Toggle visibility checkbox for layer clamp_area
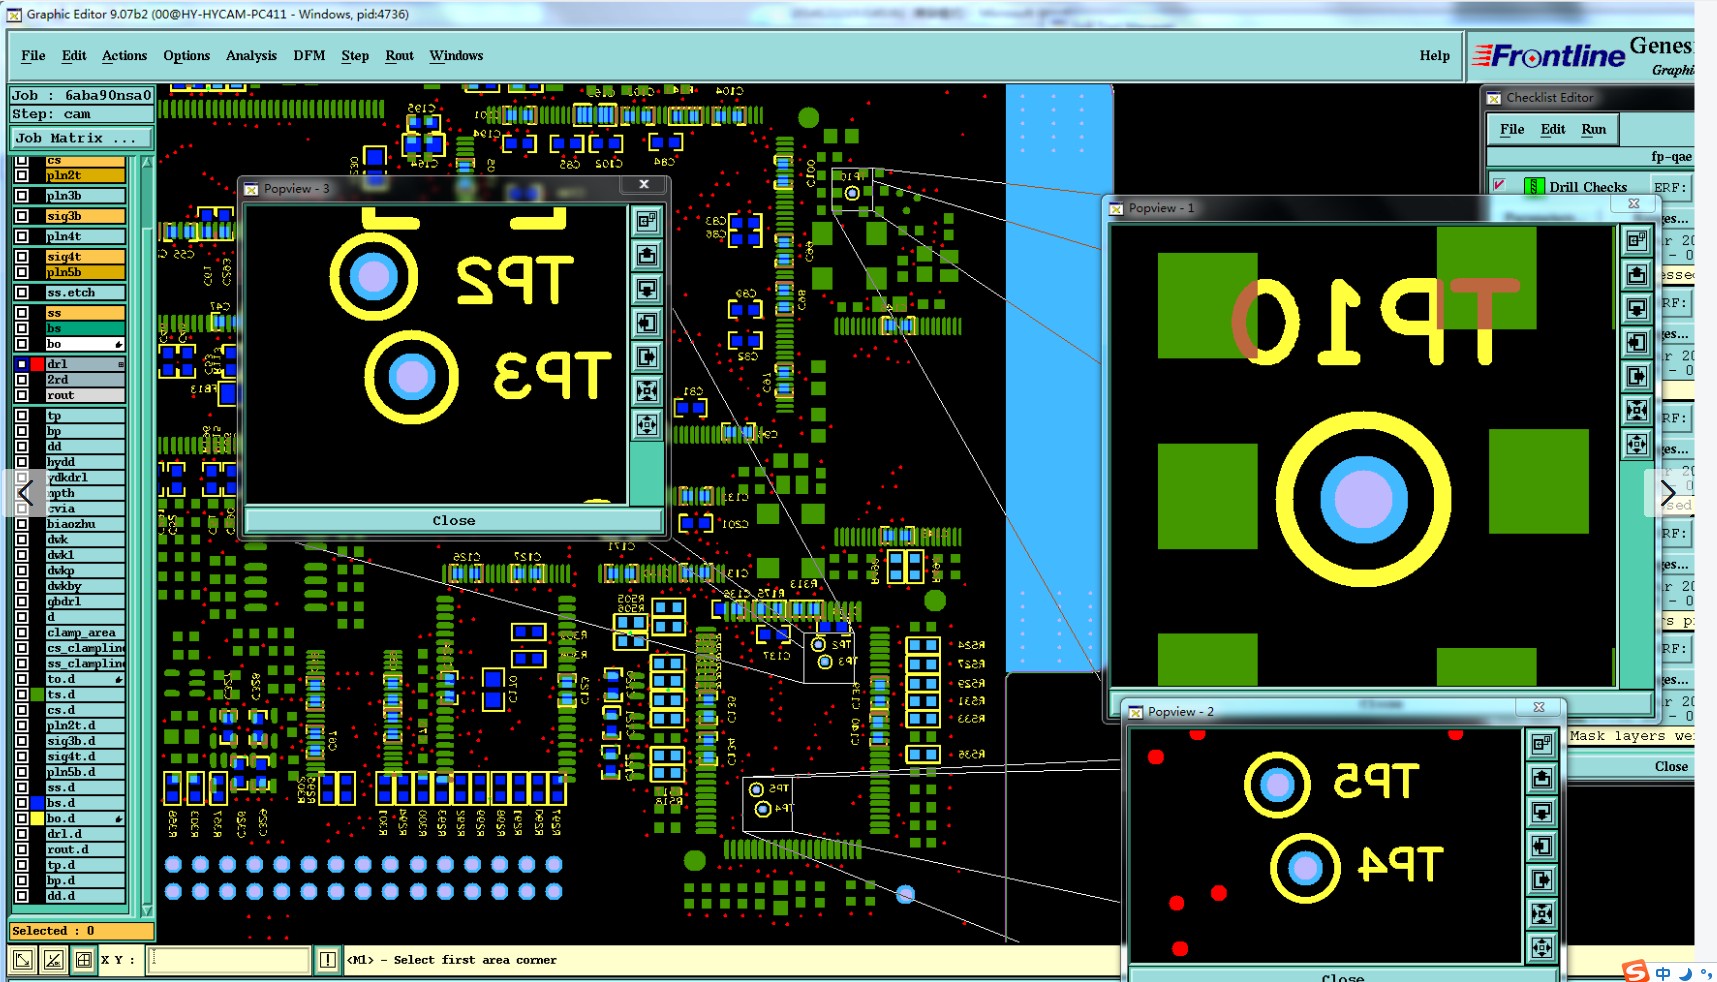The height and width of the screenshot is (982, 1717). 22,632
